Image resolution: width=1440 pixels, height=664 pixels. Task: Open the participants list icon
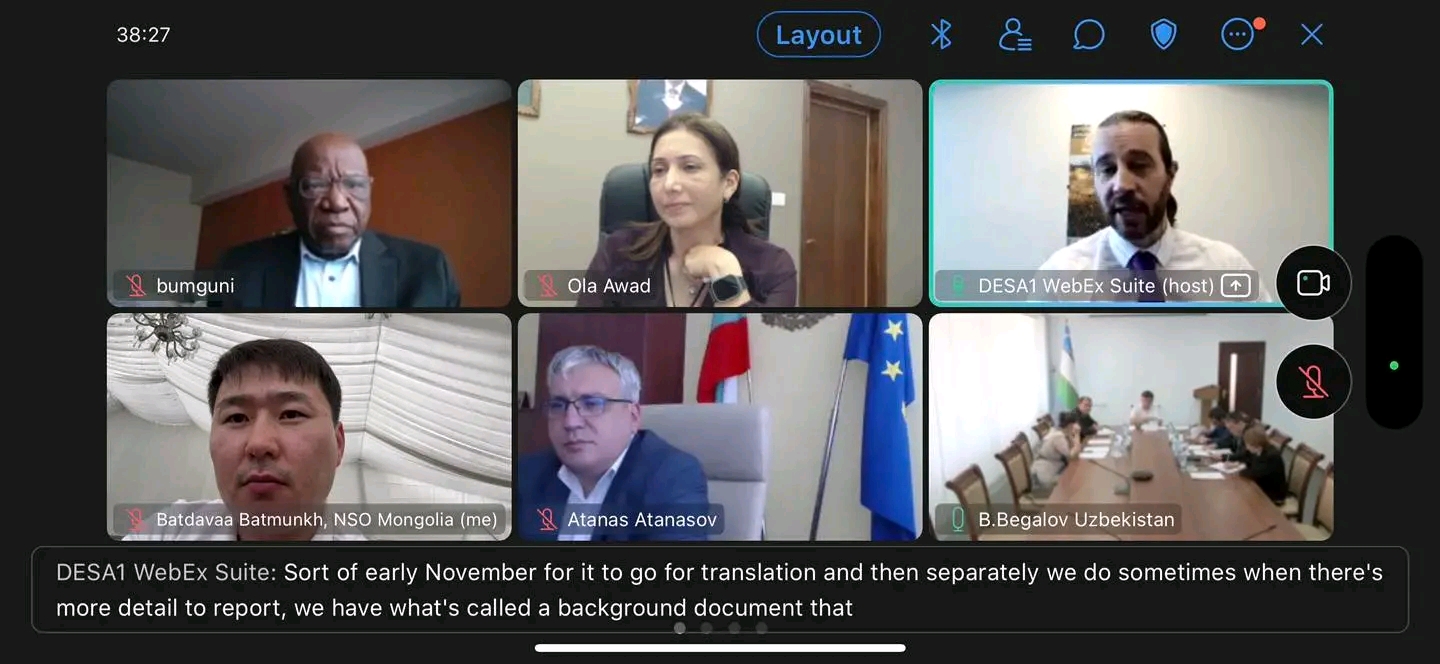point(1015,35)
